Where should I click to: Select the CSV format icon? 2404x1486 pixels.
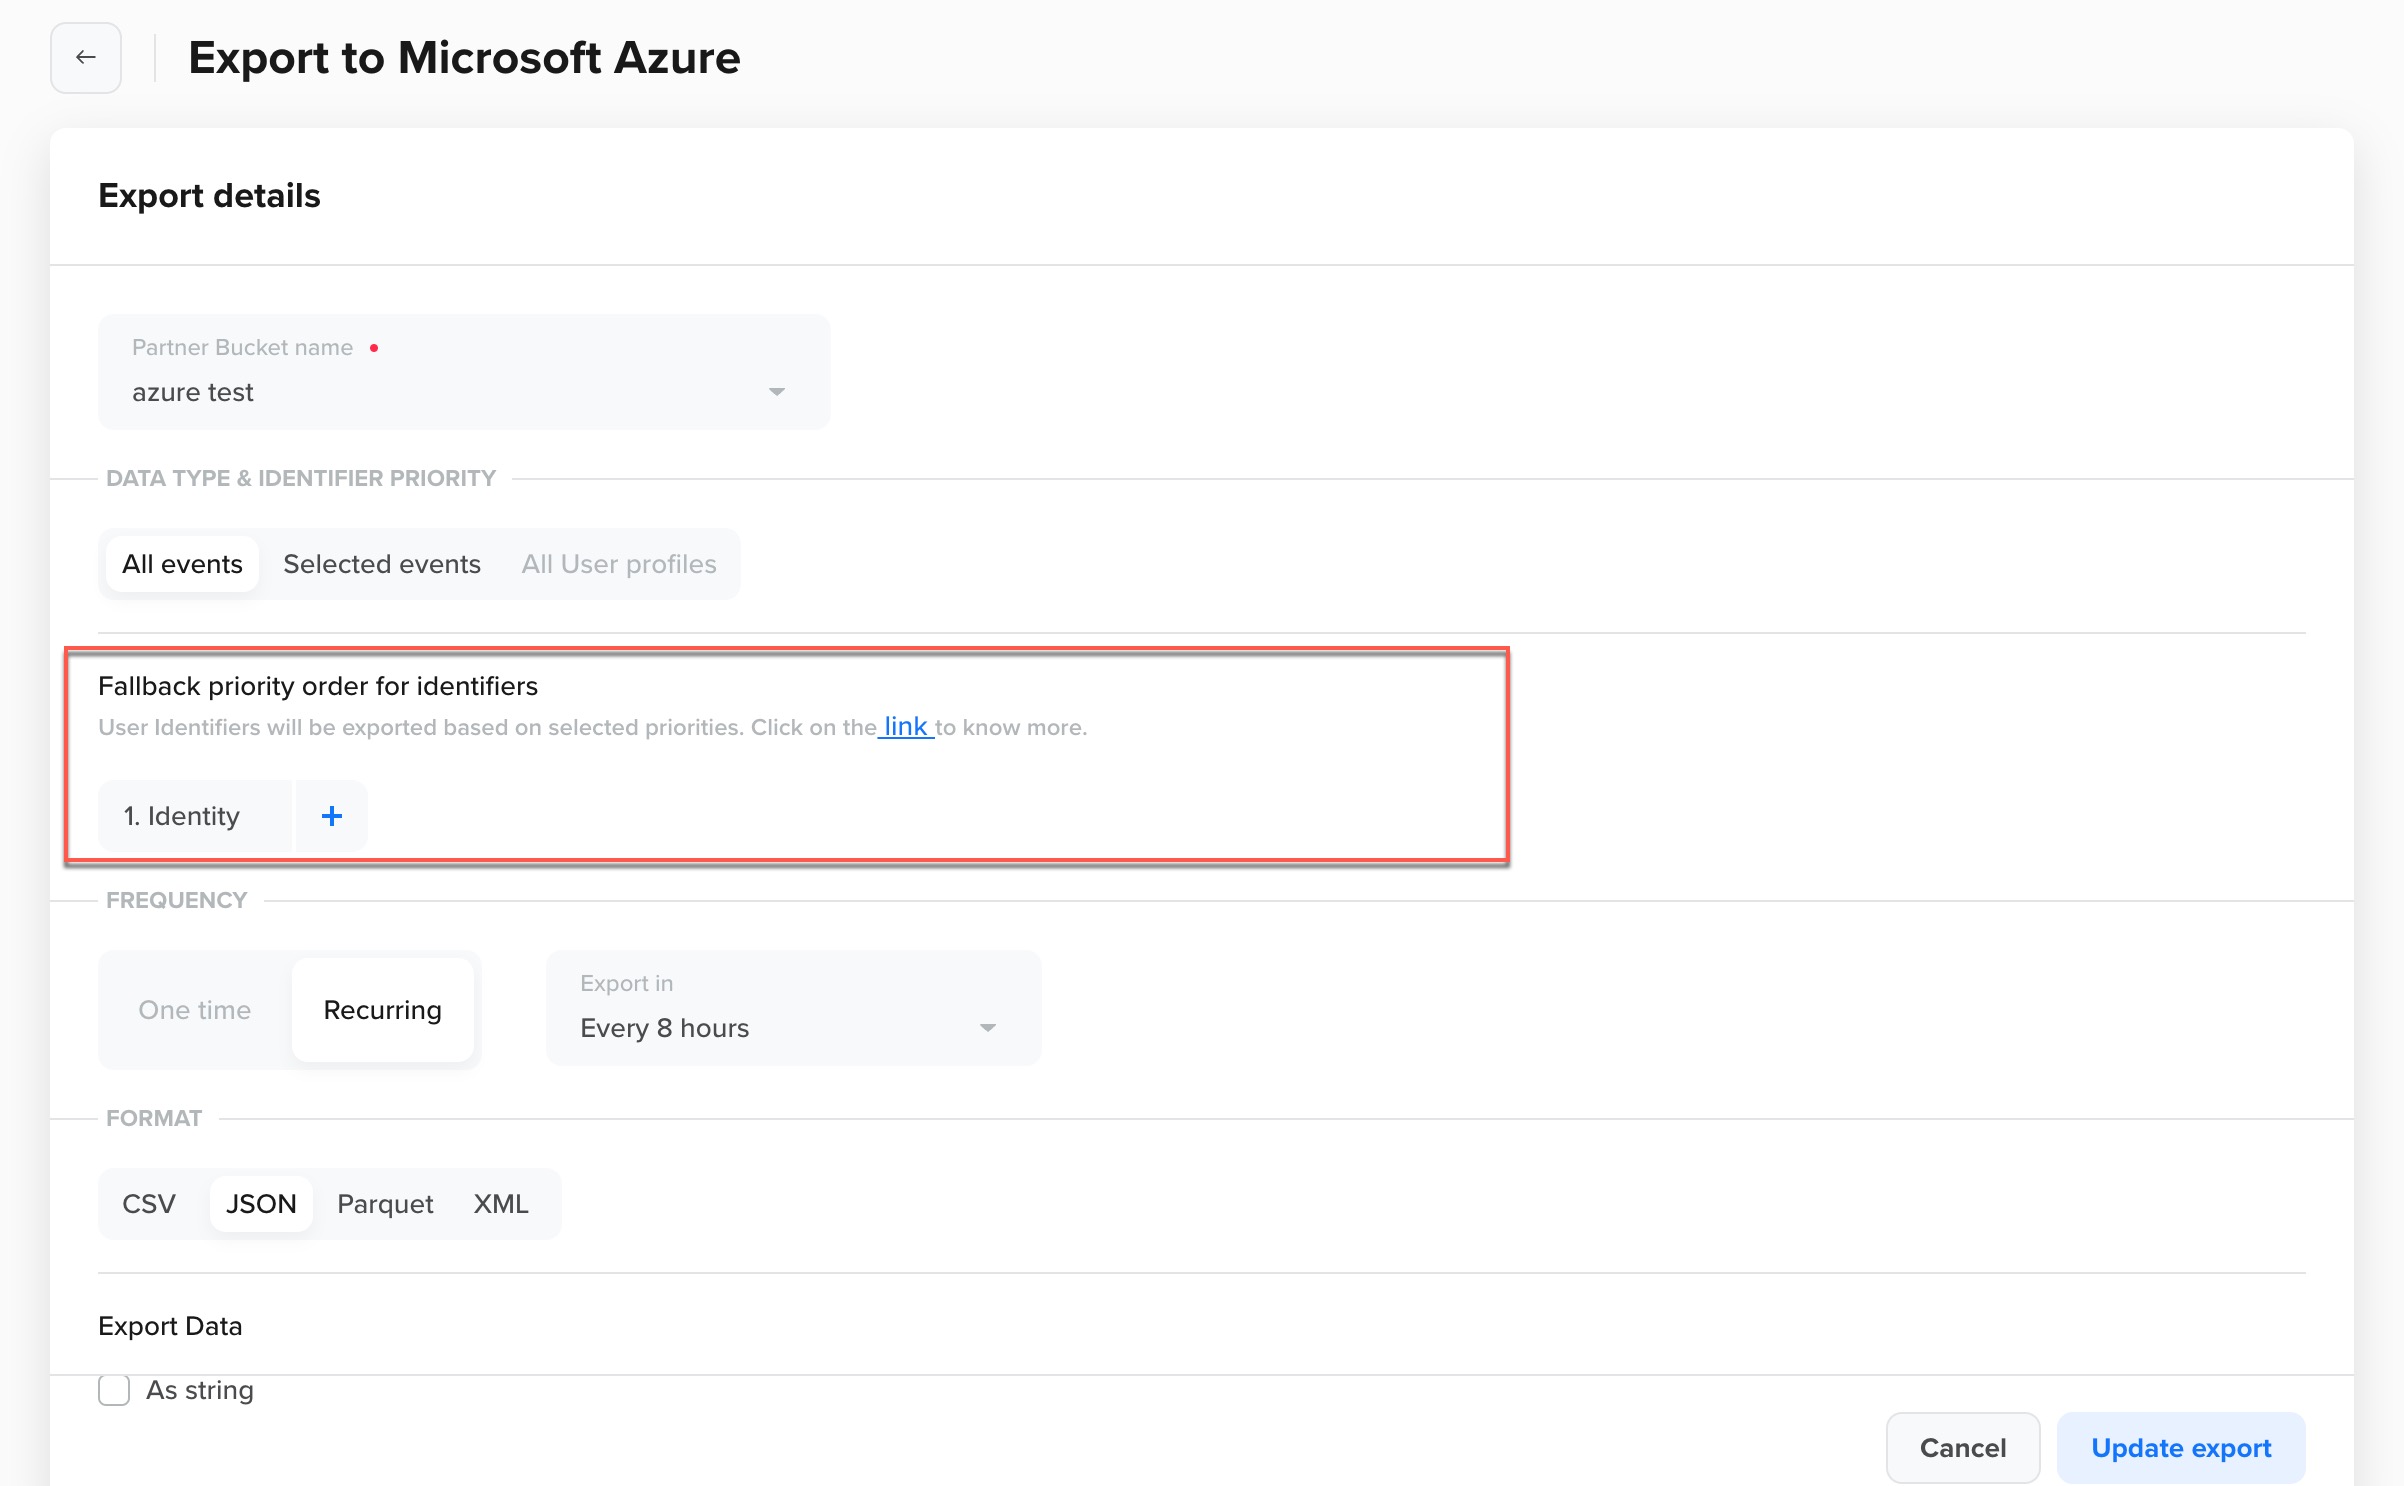click(x=149, y=1203)
